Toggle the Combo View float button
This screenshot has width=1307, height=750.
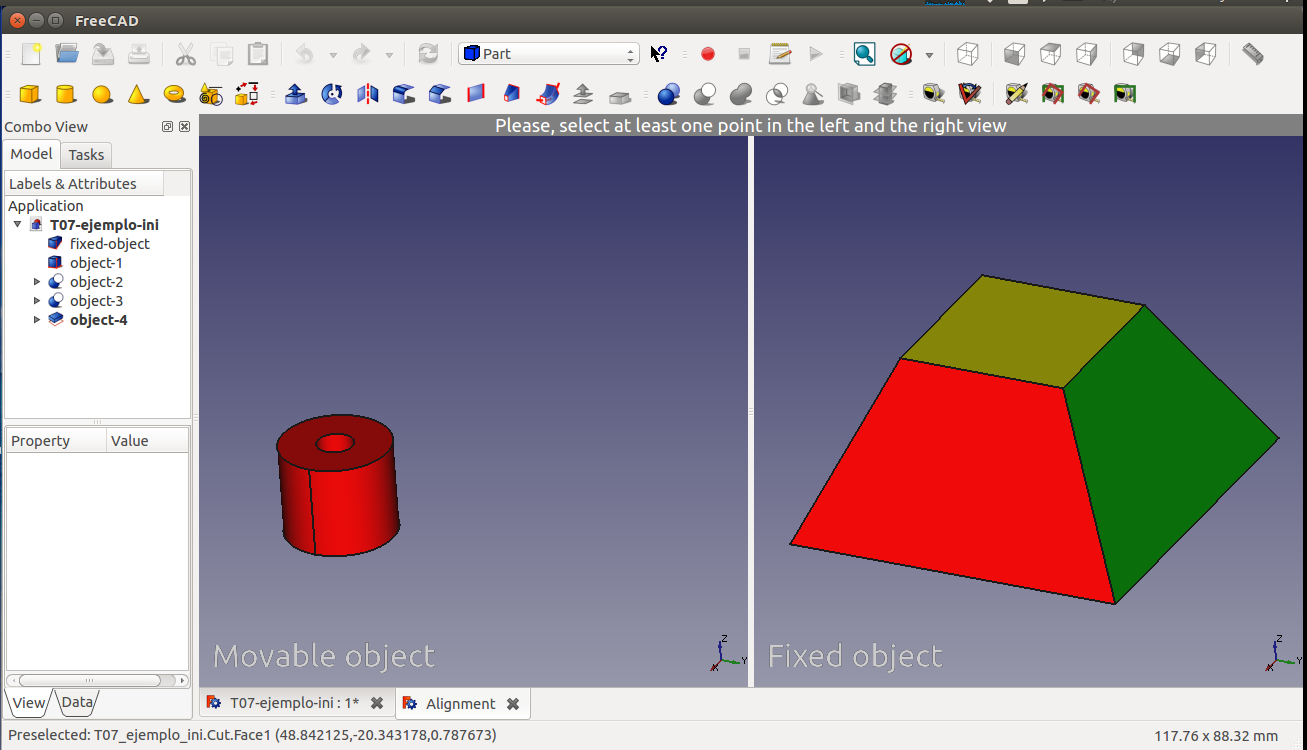168,127
